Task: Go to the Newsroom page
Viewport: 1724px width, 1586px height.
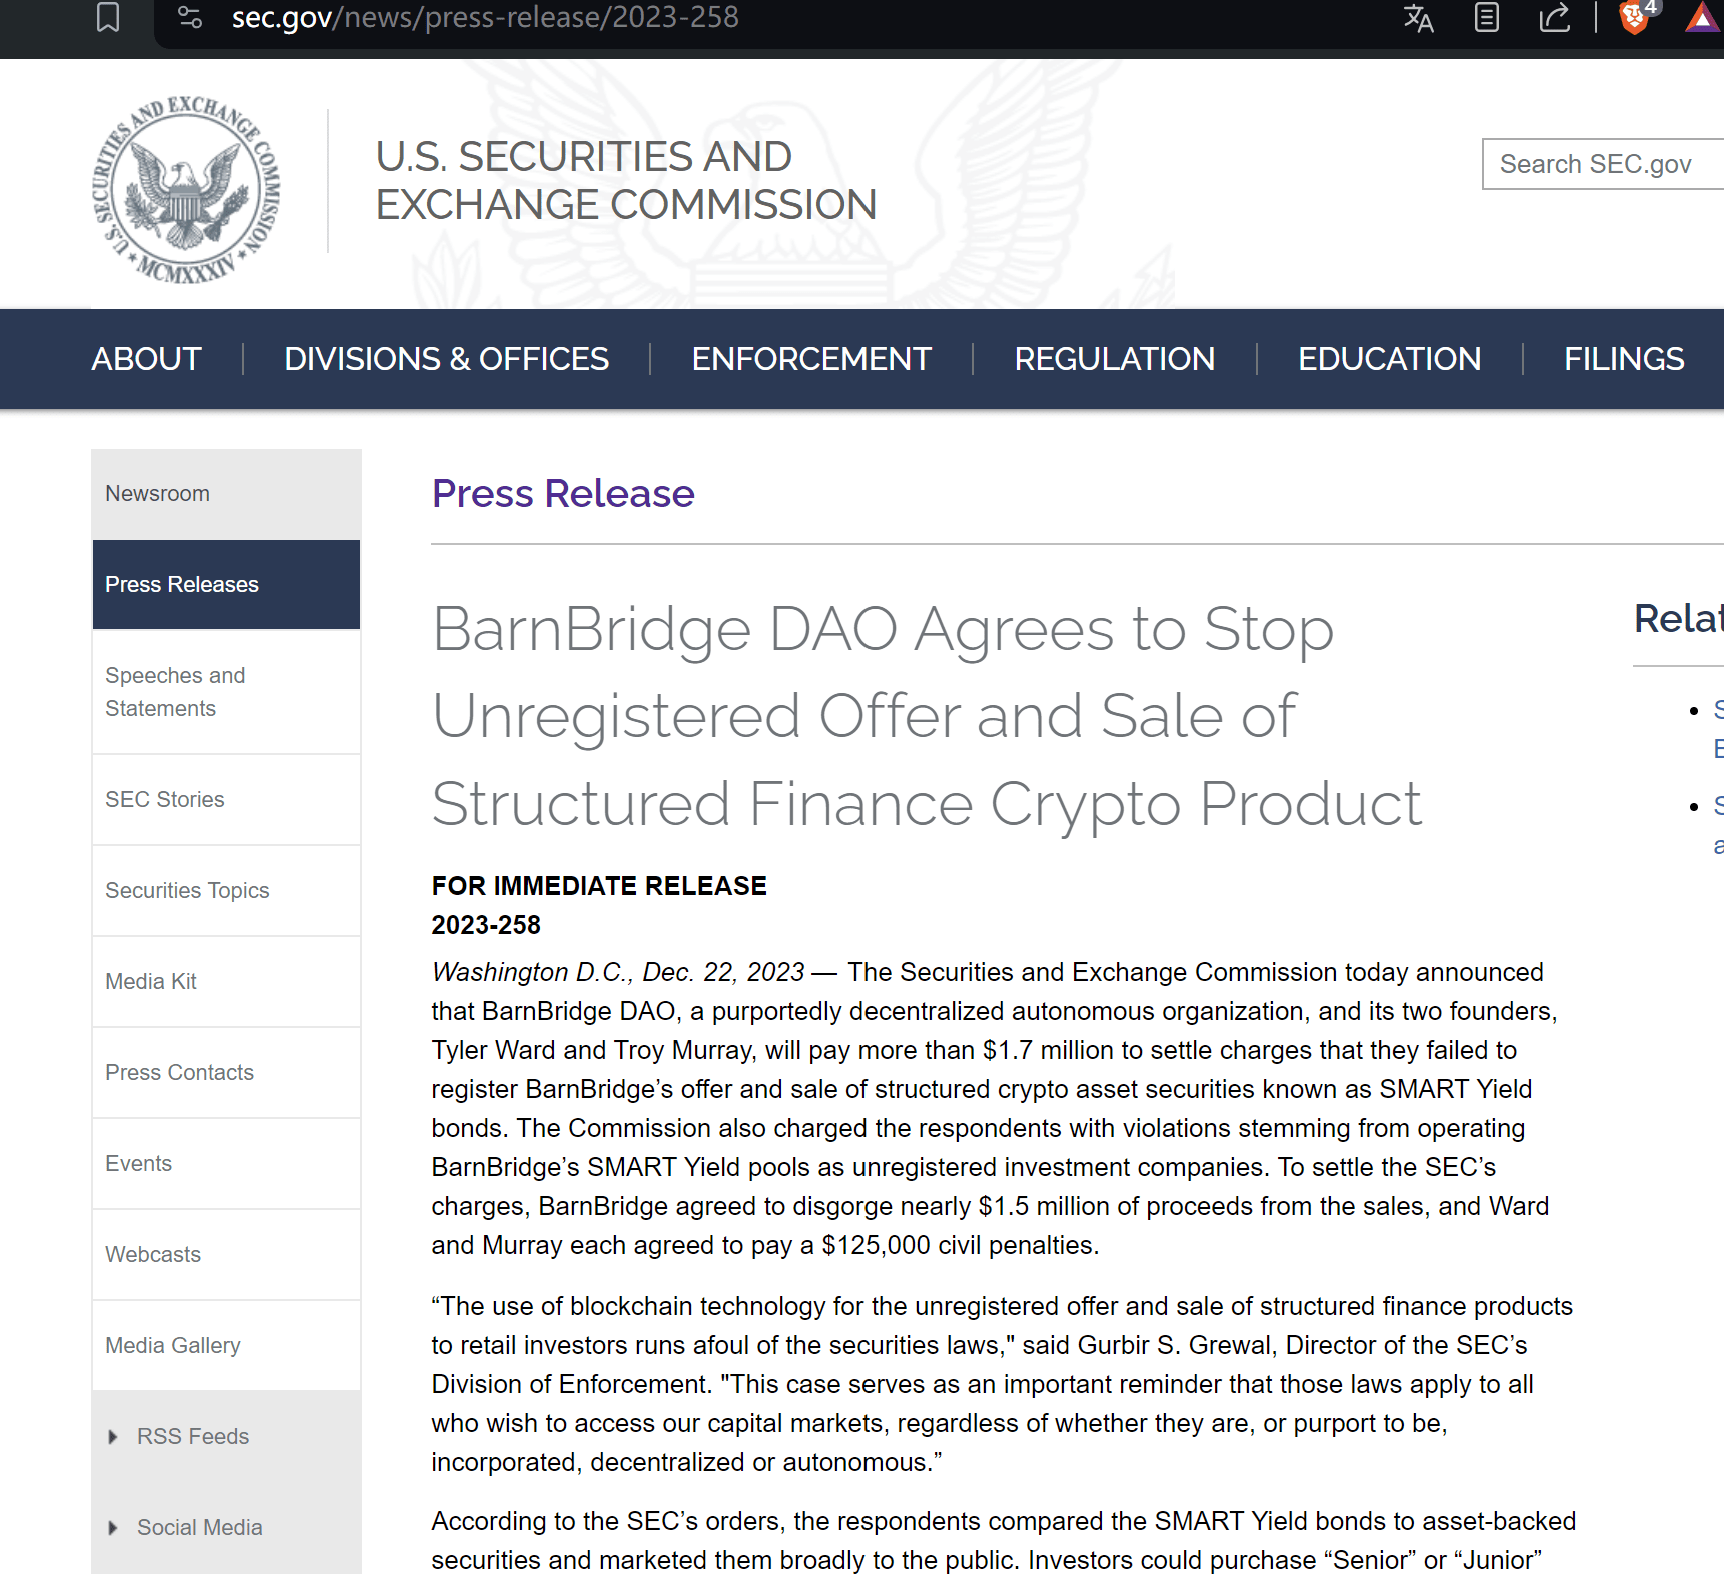Action: pyautogui.click(x=157, y=493)
